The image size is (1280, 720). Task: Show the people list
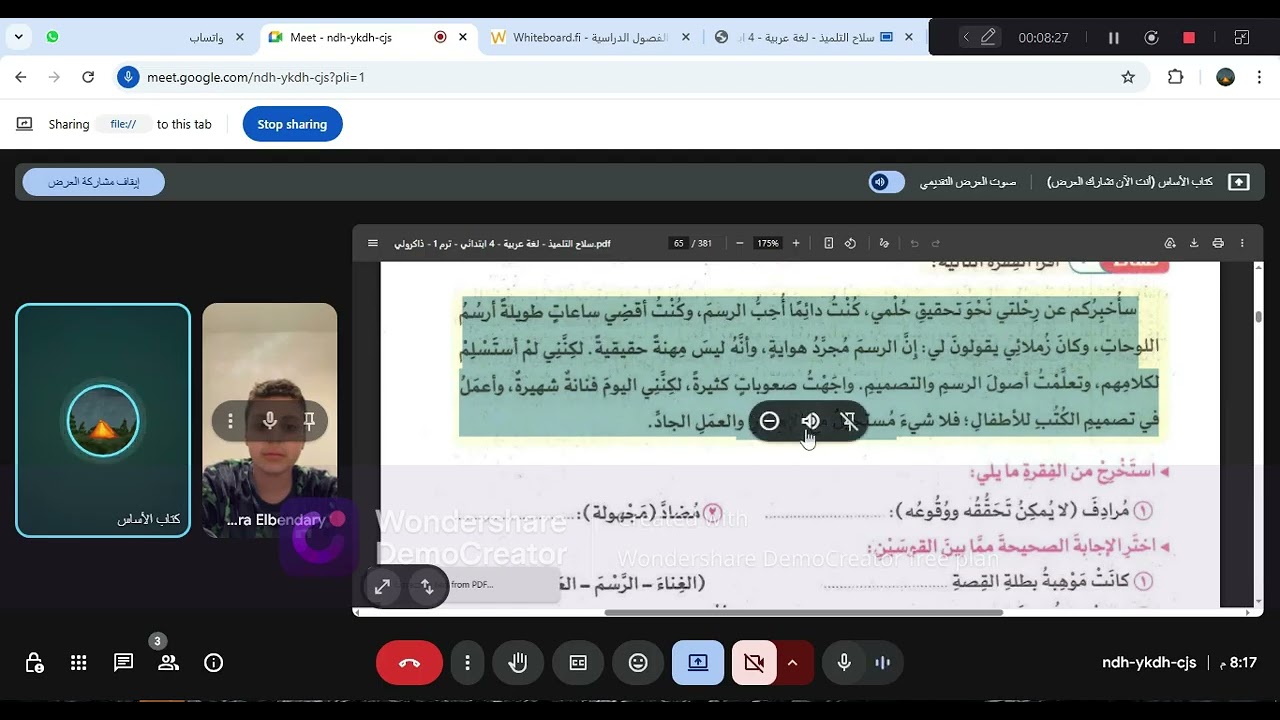pyautogui.click(x=168, y=663)
